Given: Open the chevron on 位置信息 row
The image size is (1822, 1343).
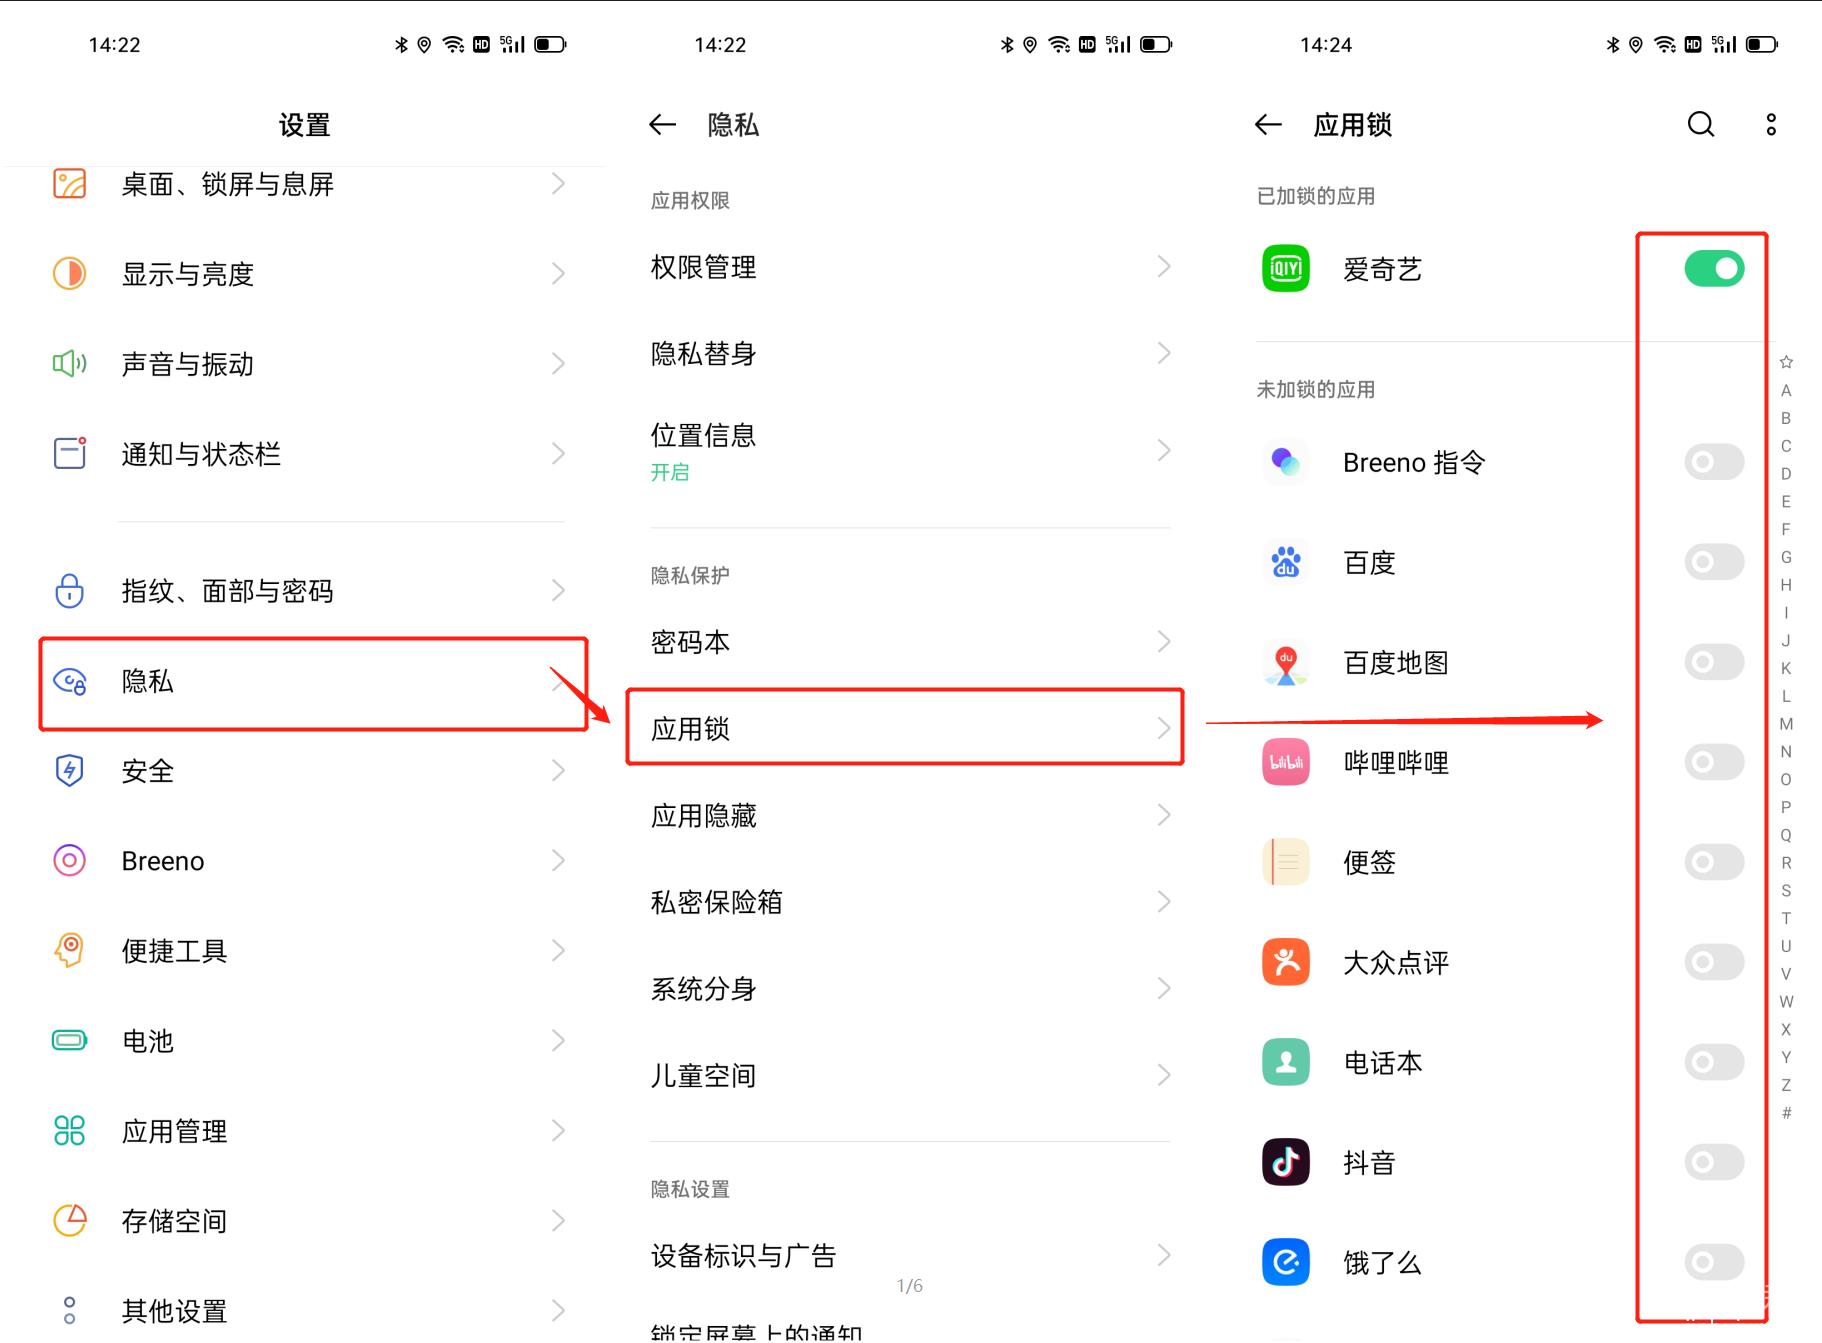Looking at the screenshot, I should point(1164,451).
